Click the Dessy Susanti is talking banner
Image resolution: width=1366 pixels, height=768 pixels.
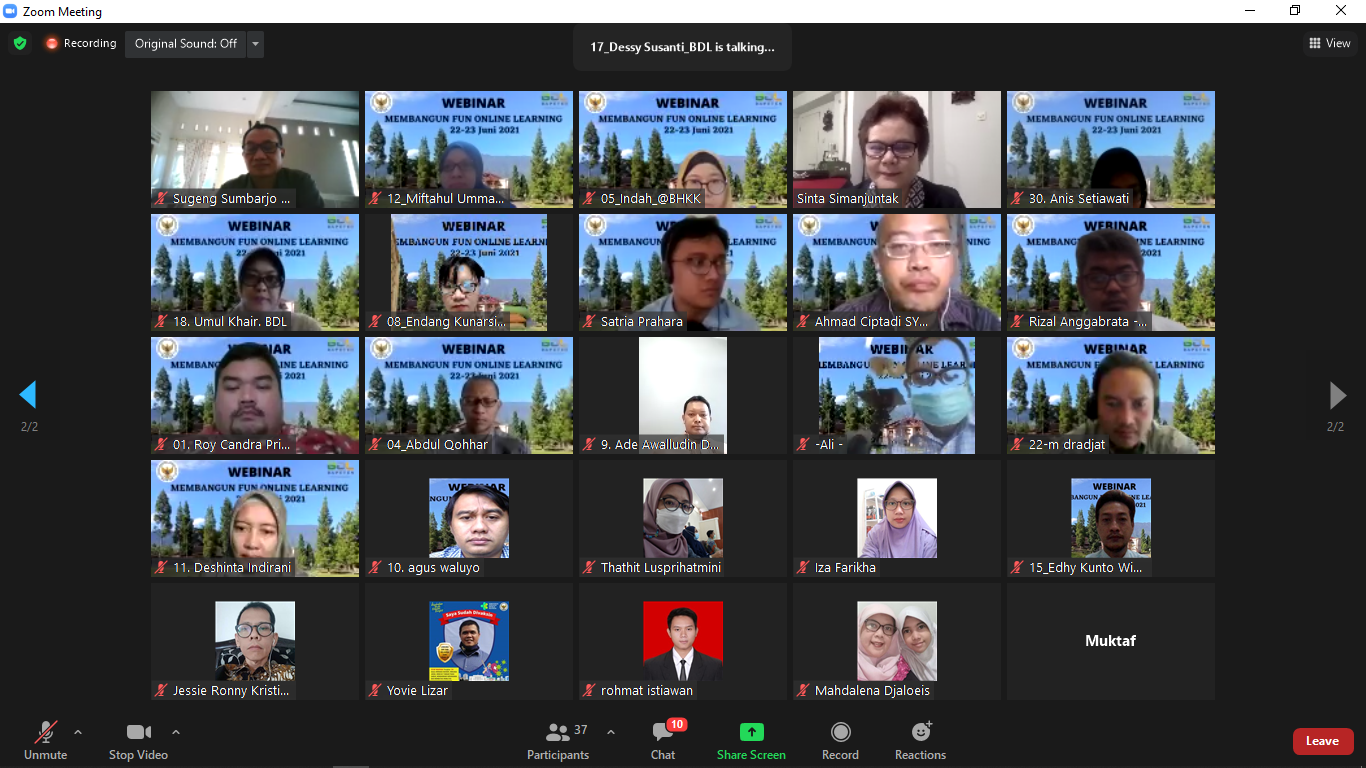click(682, 47)
